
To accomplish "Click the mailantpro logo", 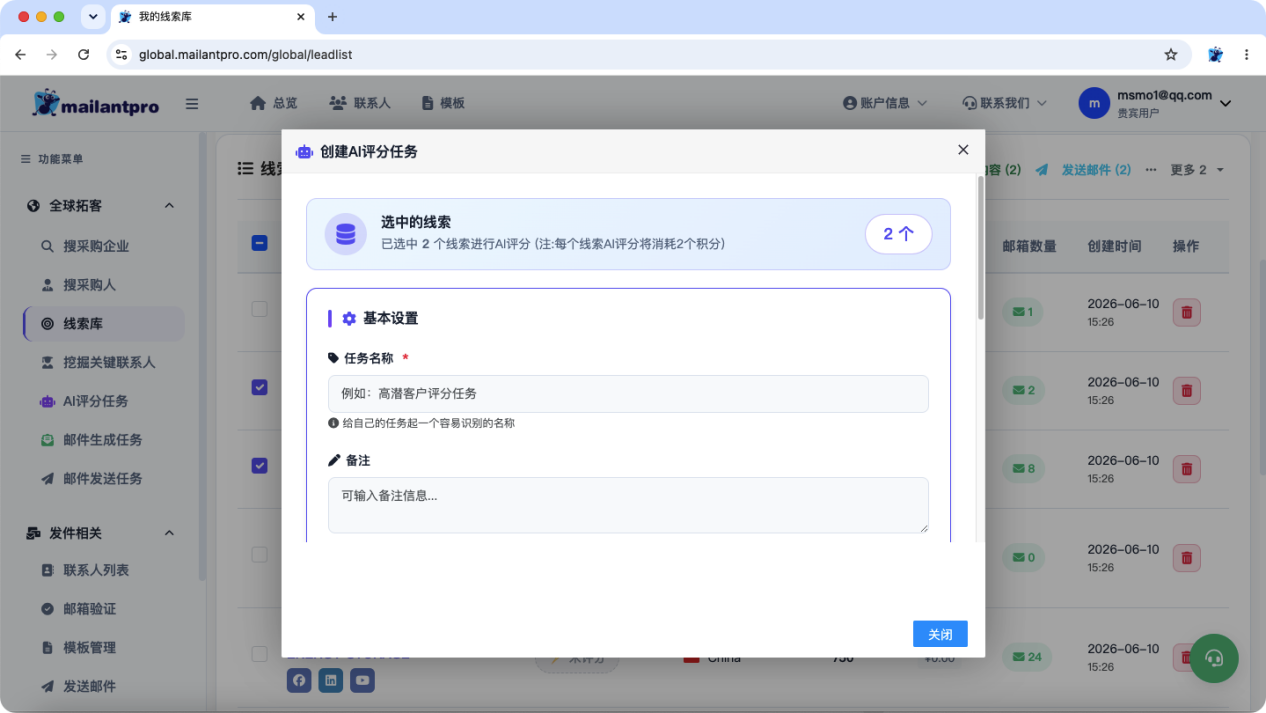I will click(96, 103).
